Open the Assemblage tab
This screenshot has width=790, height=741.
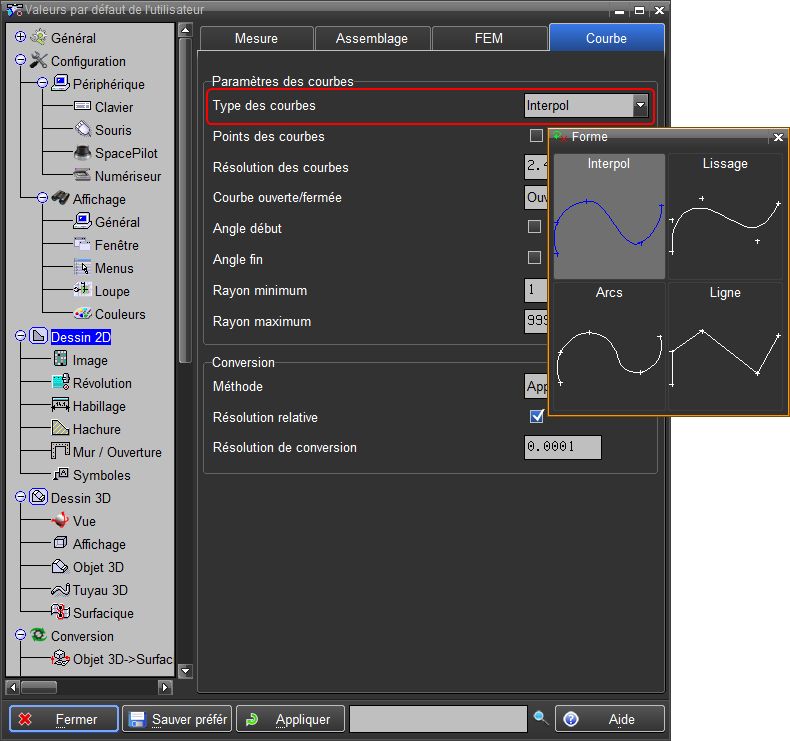pyautogui.click(x=372, y=38)
